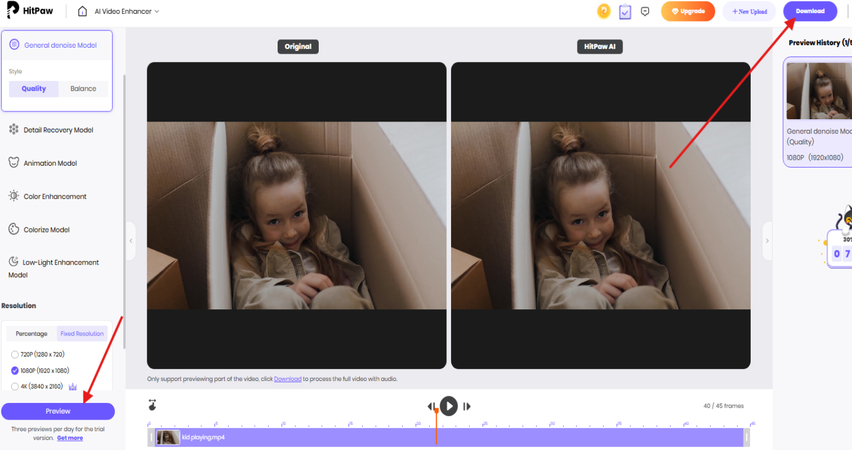The image size is (852, 450).
Task: Go to home via house icon
Action: pos(82,11)
